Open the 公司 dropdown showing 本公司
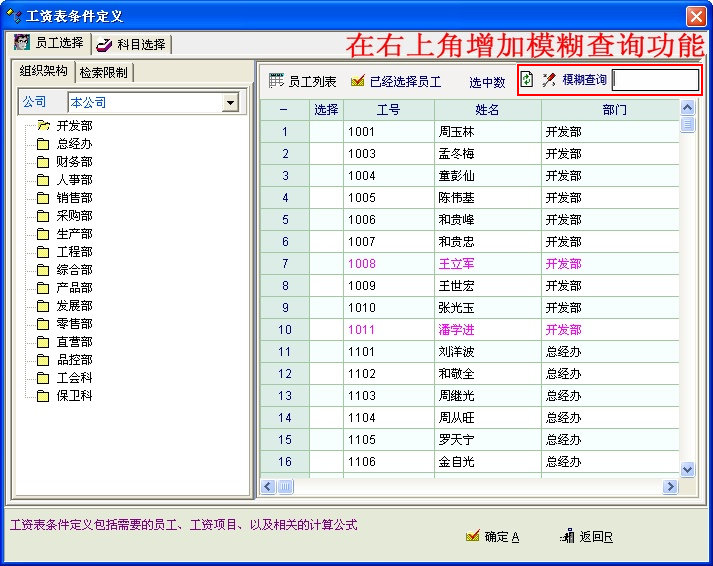 231,102
